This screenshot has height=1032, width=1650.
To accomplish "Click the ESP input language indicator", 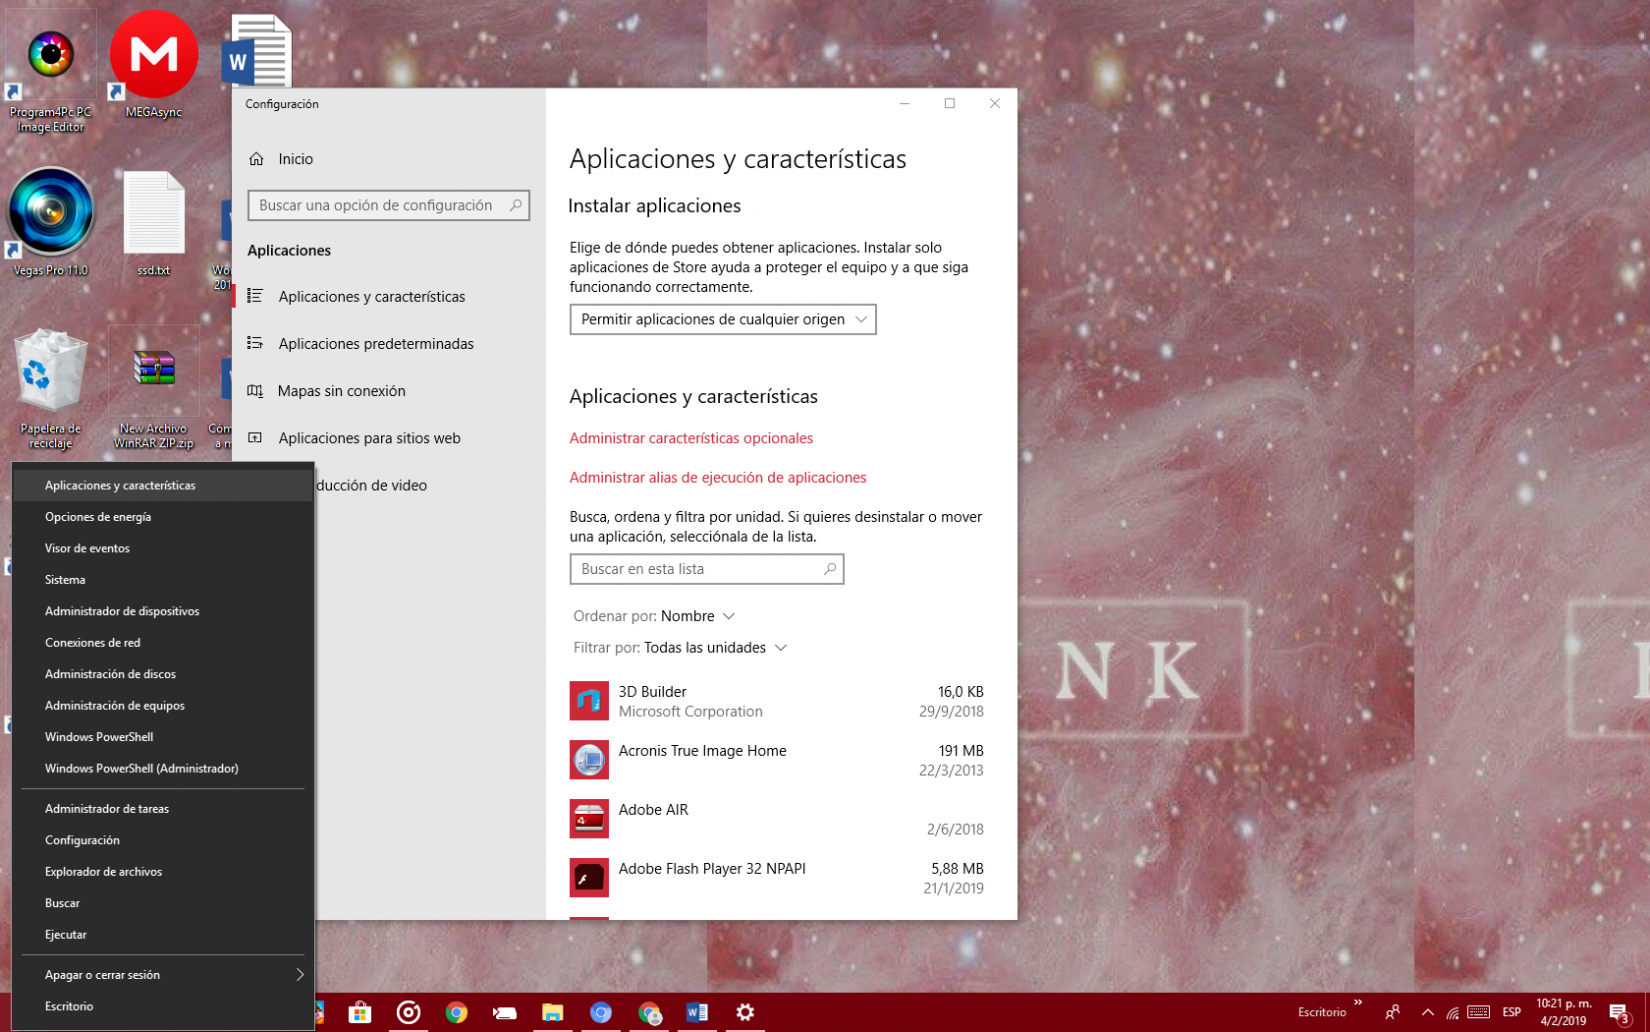I will [1512, 1012].
